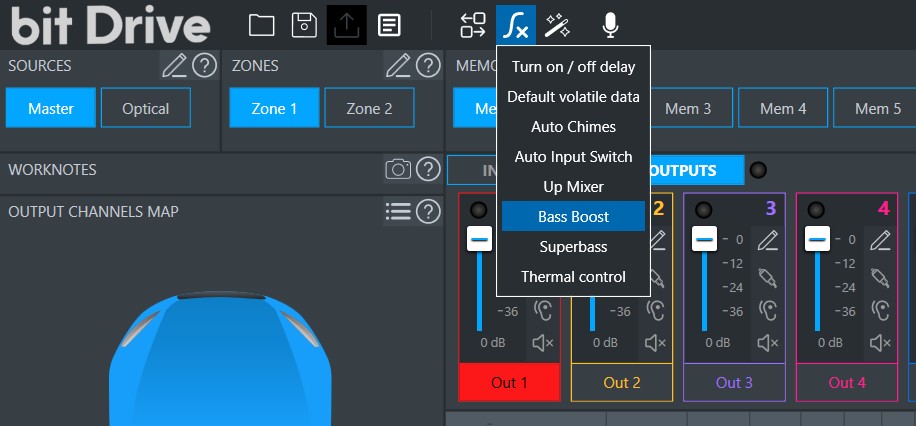
Task: Click channel 3 fader handle
Action: click(x=704, y=240)
